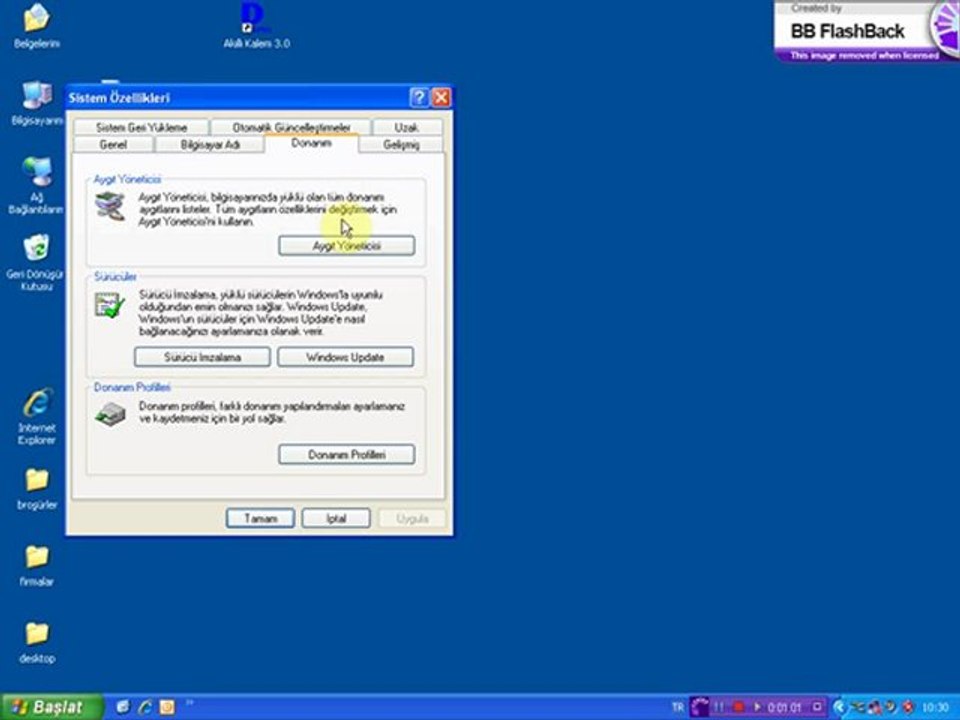Select the Bilgisayarım desktop icon

37,103
